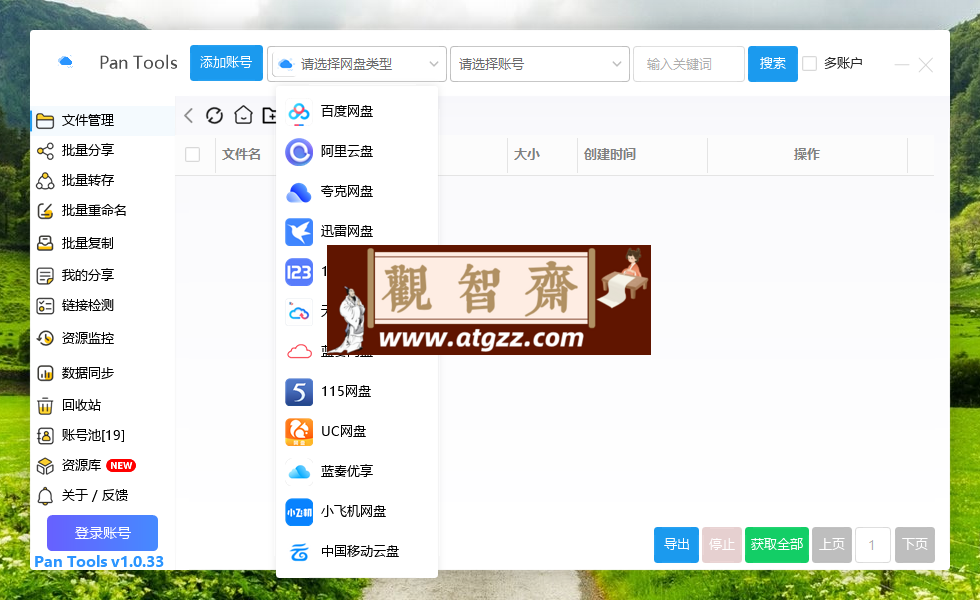Open the 请选择网盘类型 dropdown
Viewport: 980px width, 600px height.
(x=357, y=64)
